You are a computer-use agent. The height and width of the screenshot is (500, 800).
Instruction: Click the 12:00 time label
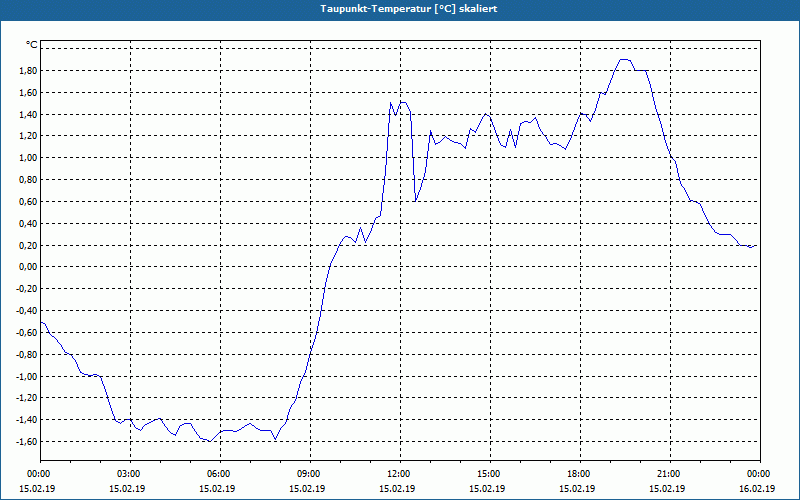tap(400, 474)
